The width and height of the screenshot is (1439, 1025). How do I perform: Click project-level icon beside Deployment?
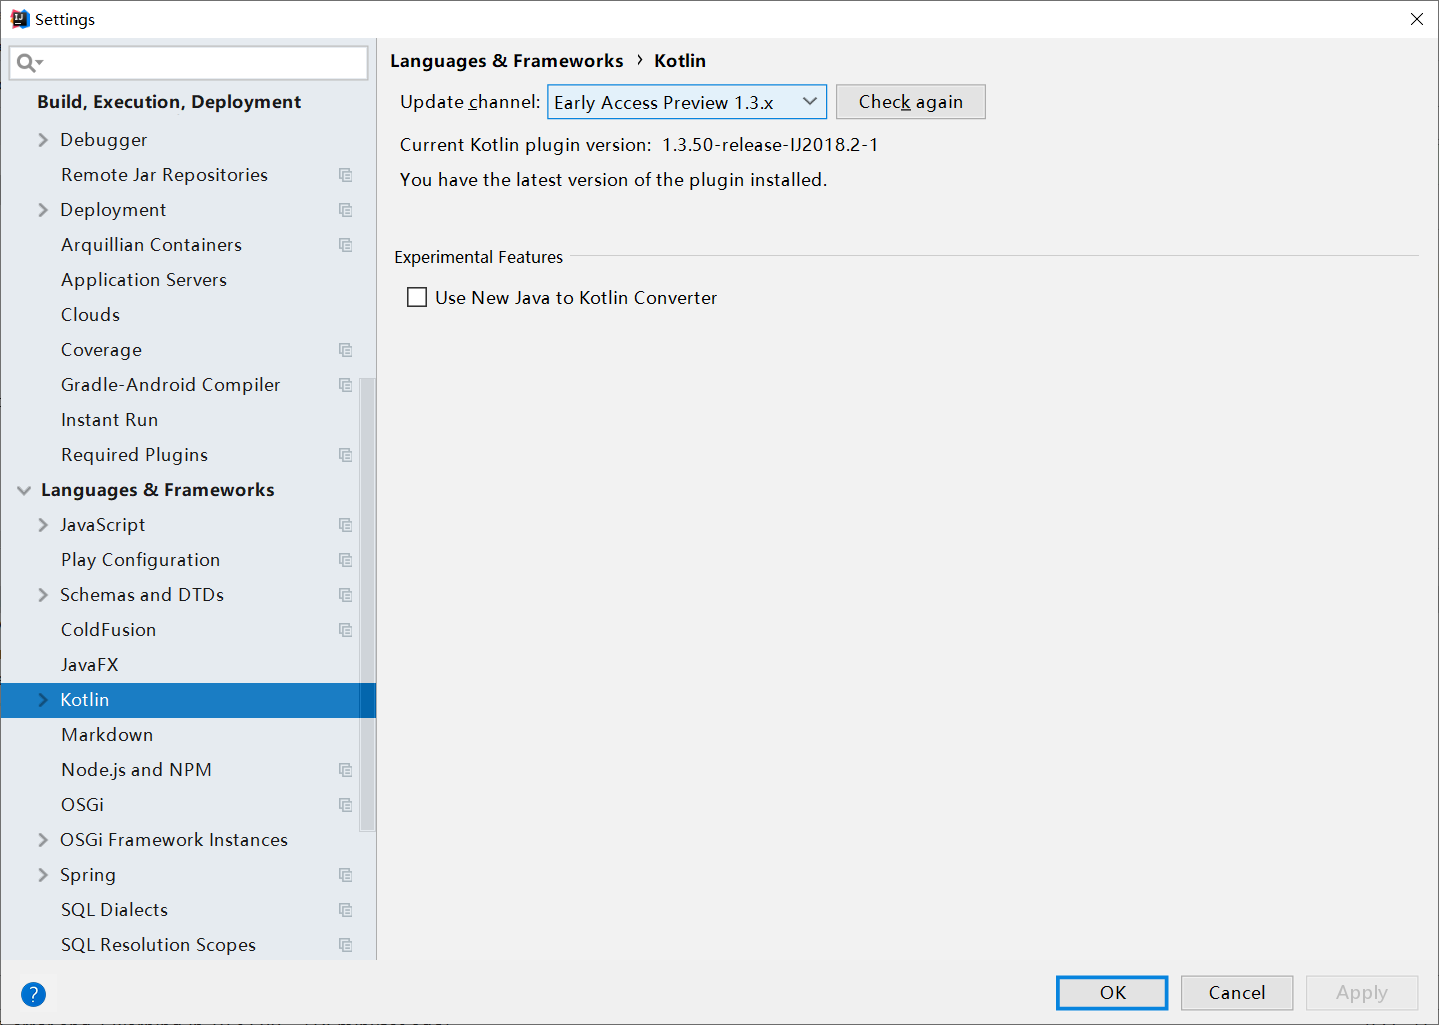coord(345,210)
